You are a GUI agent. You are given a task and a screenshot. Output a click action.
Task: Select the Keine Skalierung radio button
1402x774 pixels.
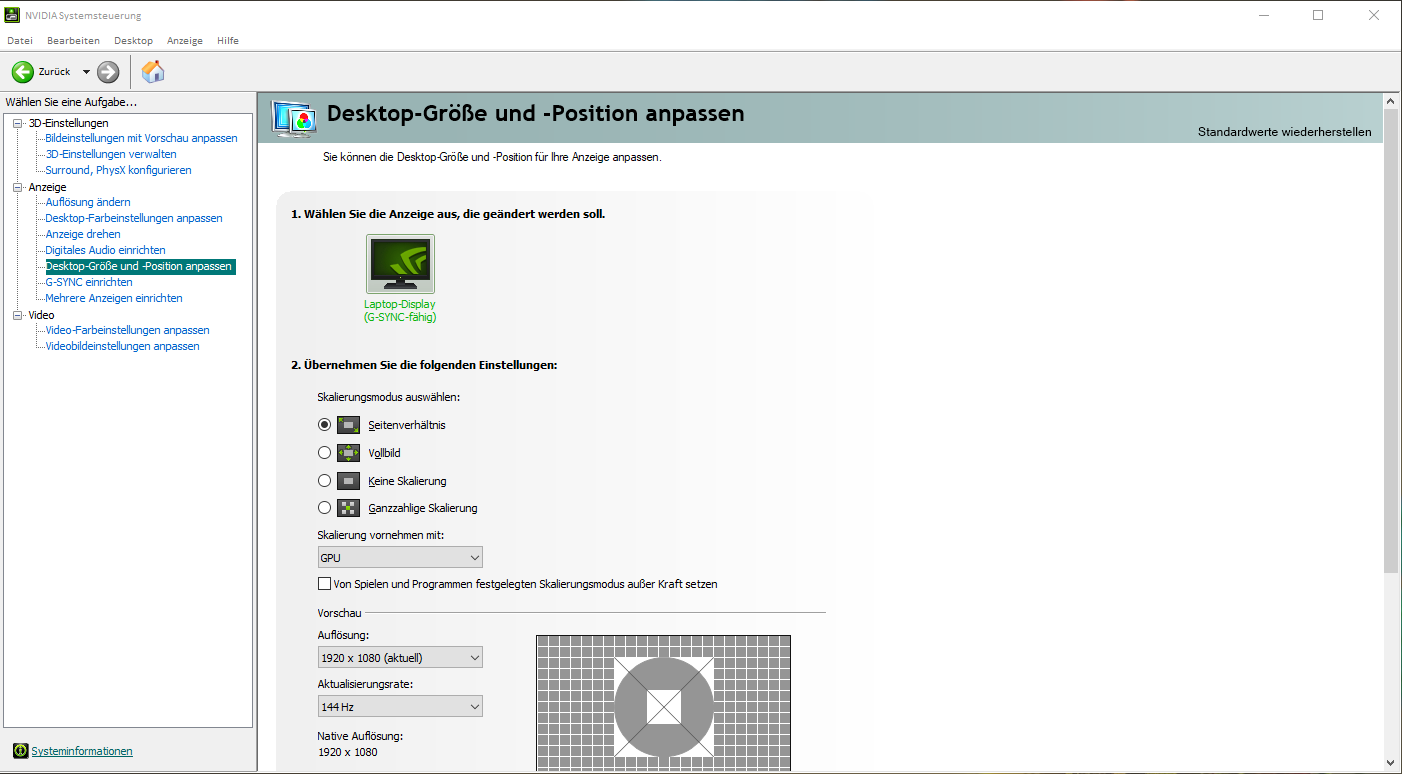point(324,481)
